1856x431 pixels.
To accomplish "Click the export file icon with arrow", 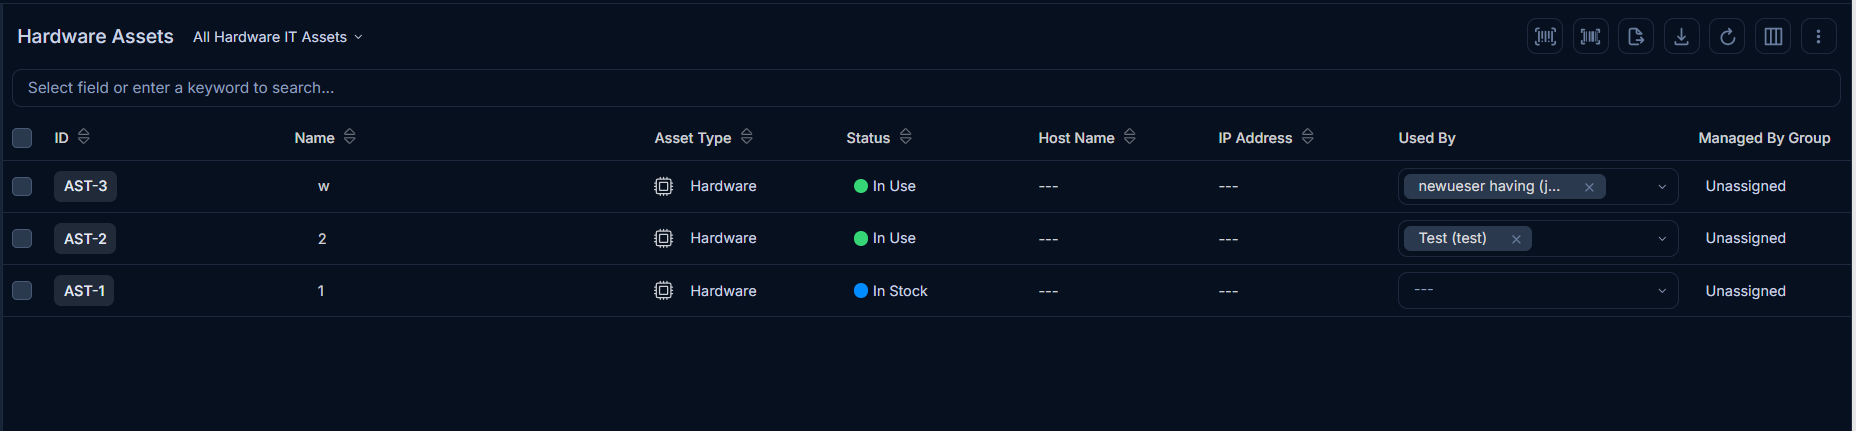I will (x=1636, y=37).
